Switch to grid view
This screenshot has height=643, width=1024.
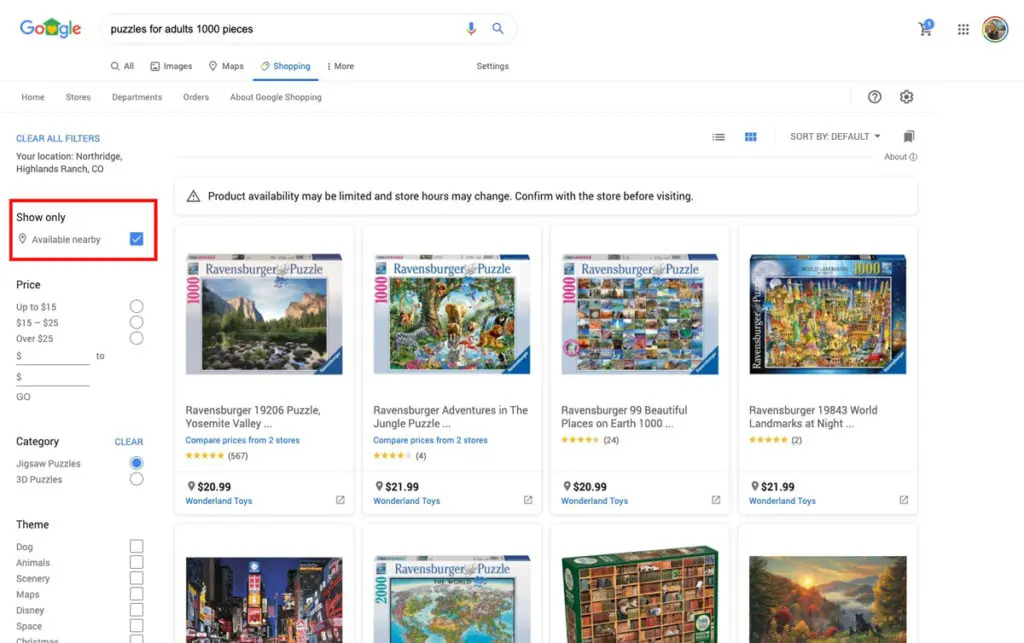(x=750, y=137)
